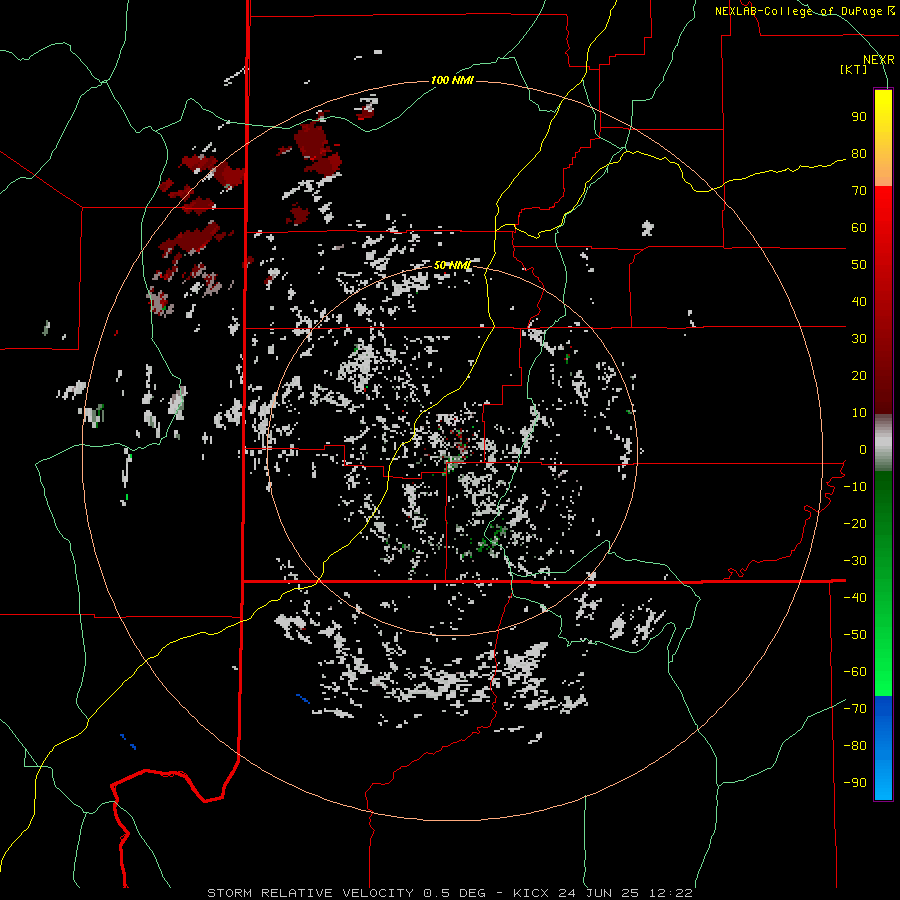Click the yellow top segment of the color bar
This screenshot has width=900, height=900.
pyautogui.click(x=883, y=138)
